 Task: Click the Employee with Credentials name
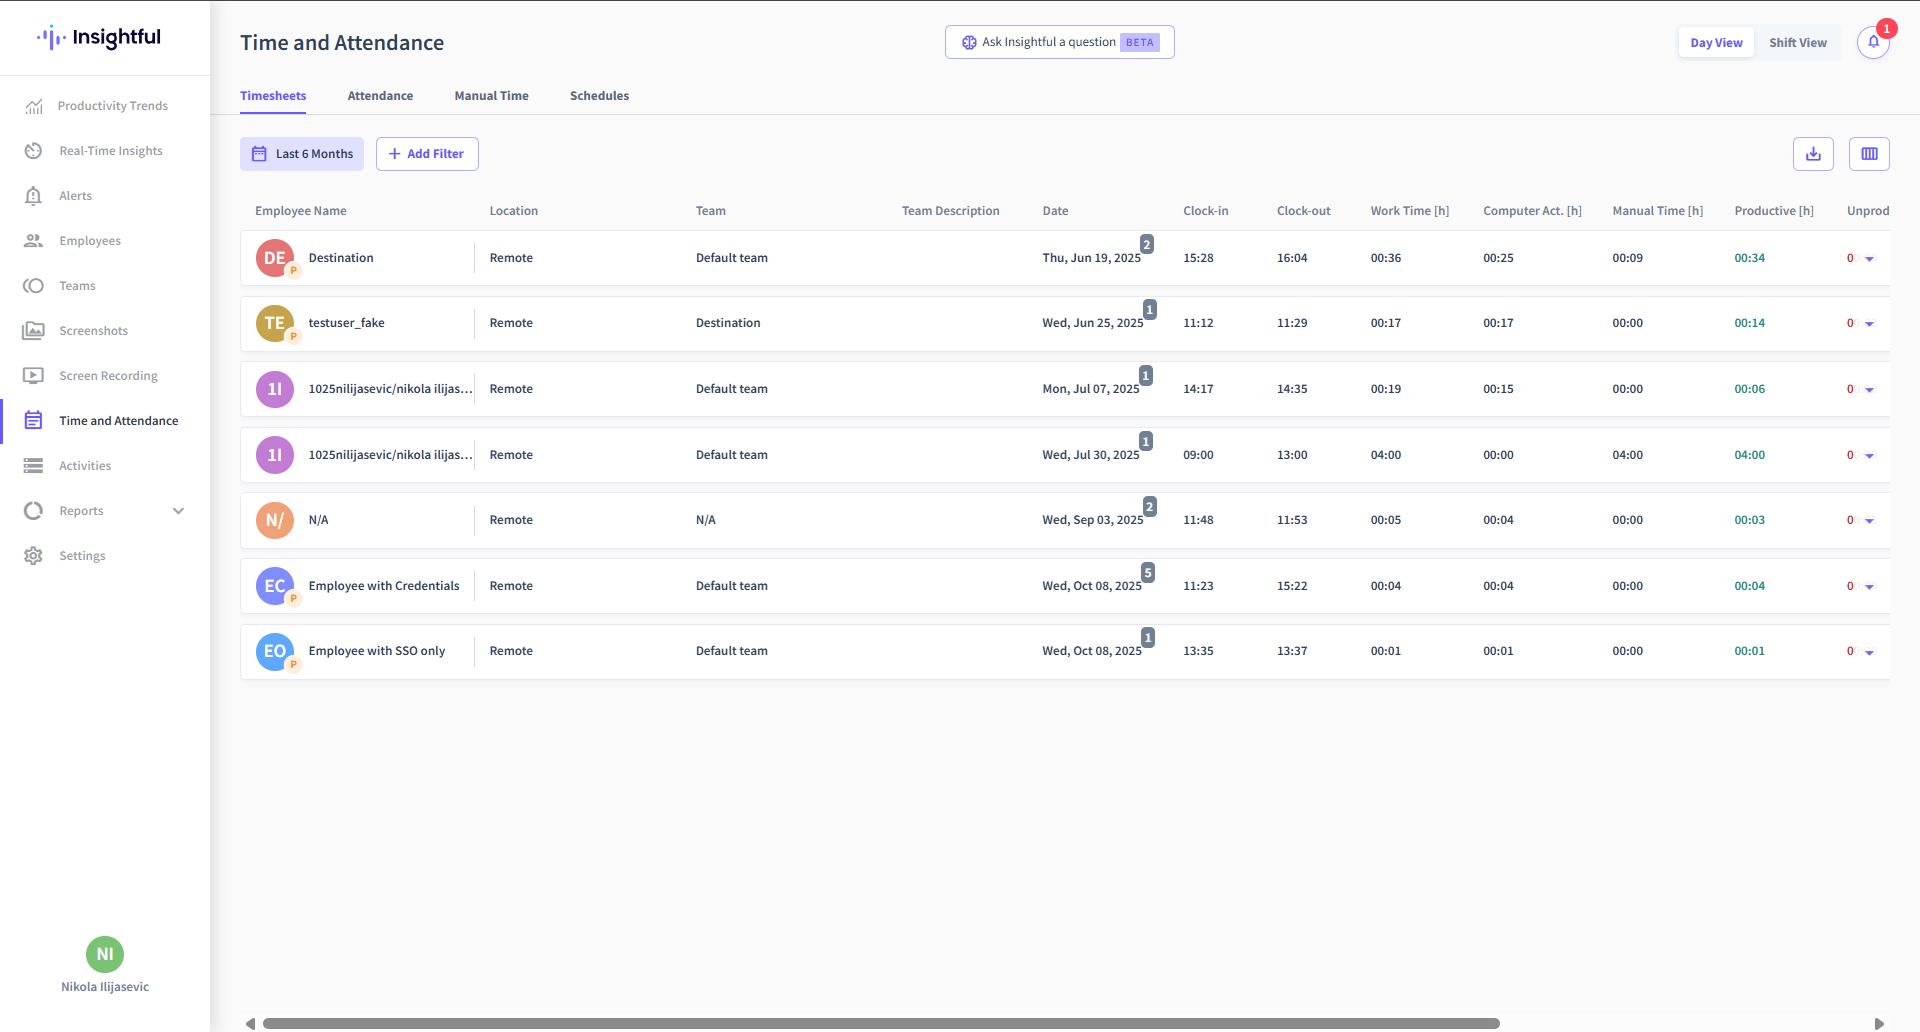[384, 586]
